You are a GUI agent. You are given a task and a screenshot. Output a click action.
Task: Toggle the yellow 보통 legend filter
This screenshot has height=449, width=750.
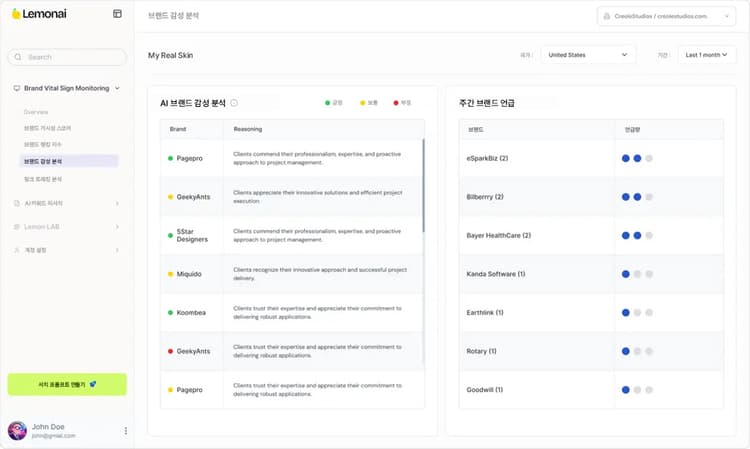point(368,103)
